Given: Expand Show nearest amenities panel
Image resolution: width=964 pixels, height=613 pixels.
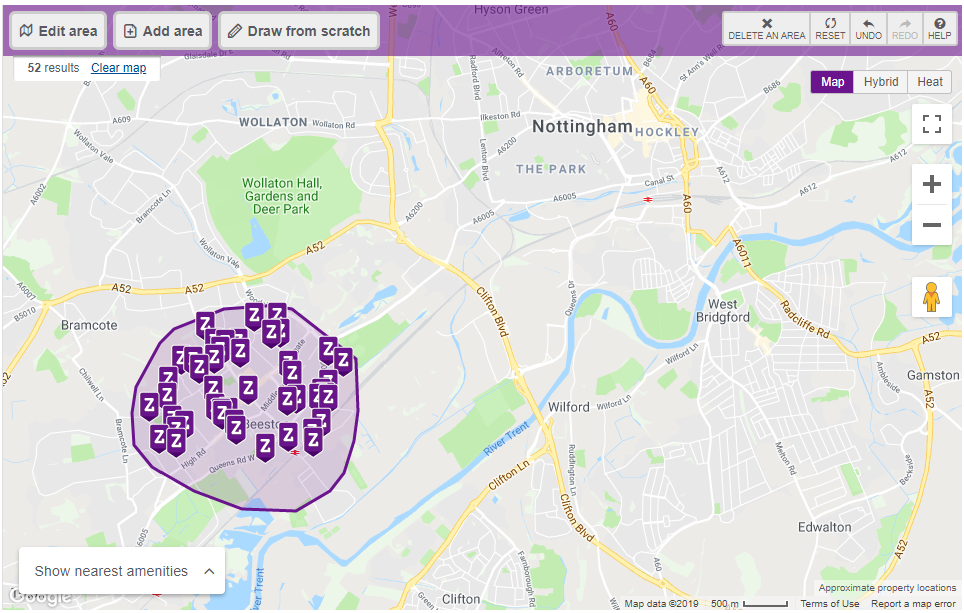Looking at the screenshot, I should [122, 571].
